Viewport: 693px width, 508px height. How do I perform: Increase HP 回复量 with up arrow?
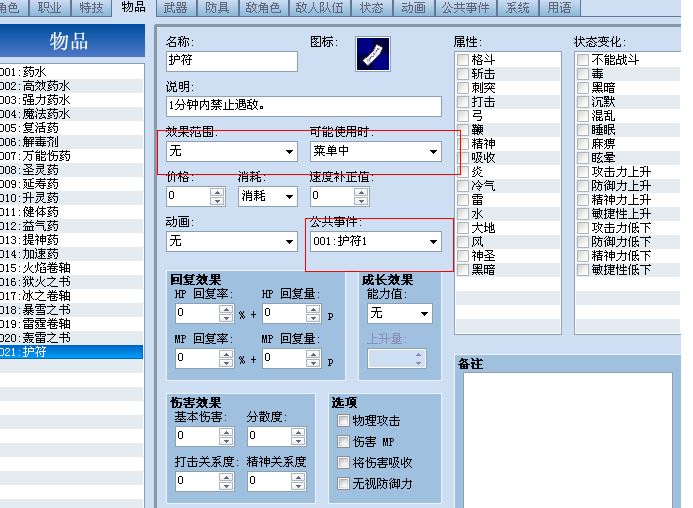pyautogui.click(x=313, y=309)
